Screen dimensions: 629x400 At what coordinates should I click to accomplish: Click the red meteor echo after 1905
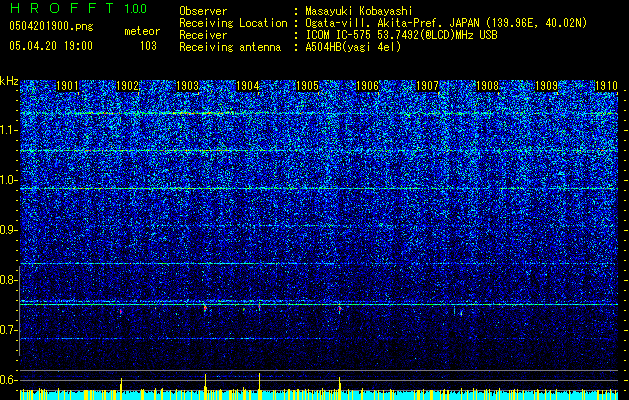point(340,309)
